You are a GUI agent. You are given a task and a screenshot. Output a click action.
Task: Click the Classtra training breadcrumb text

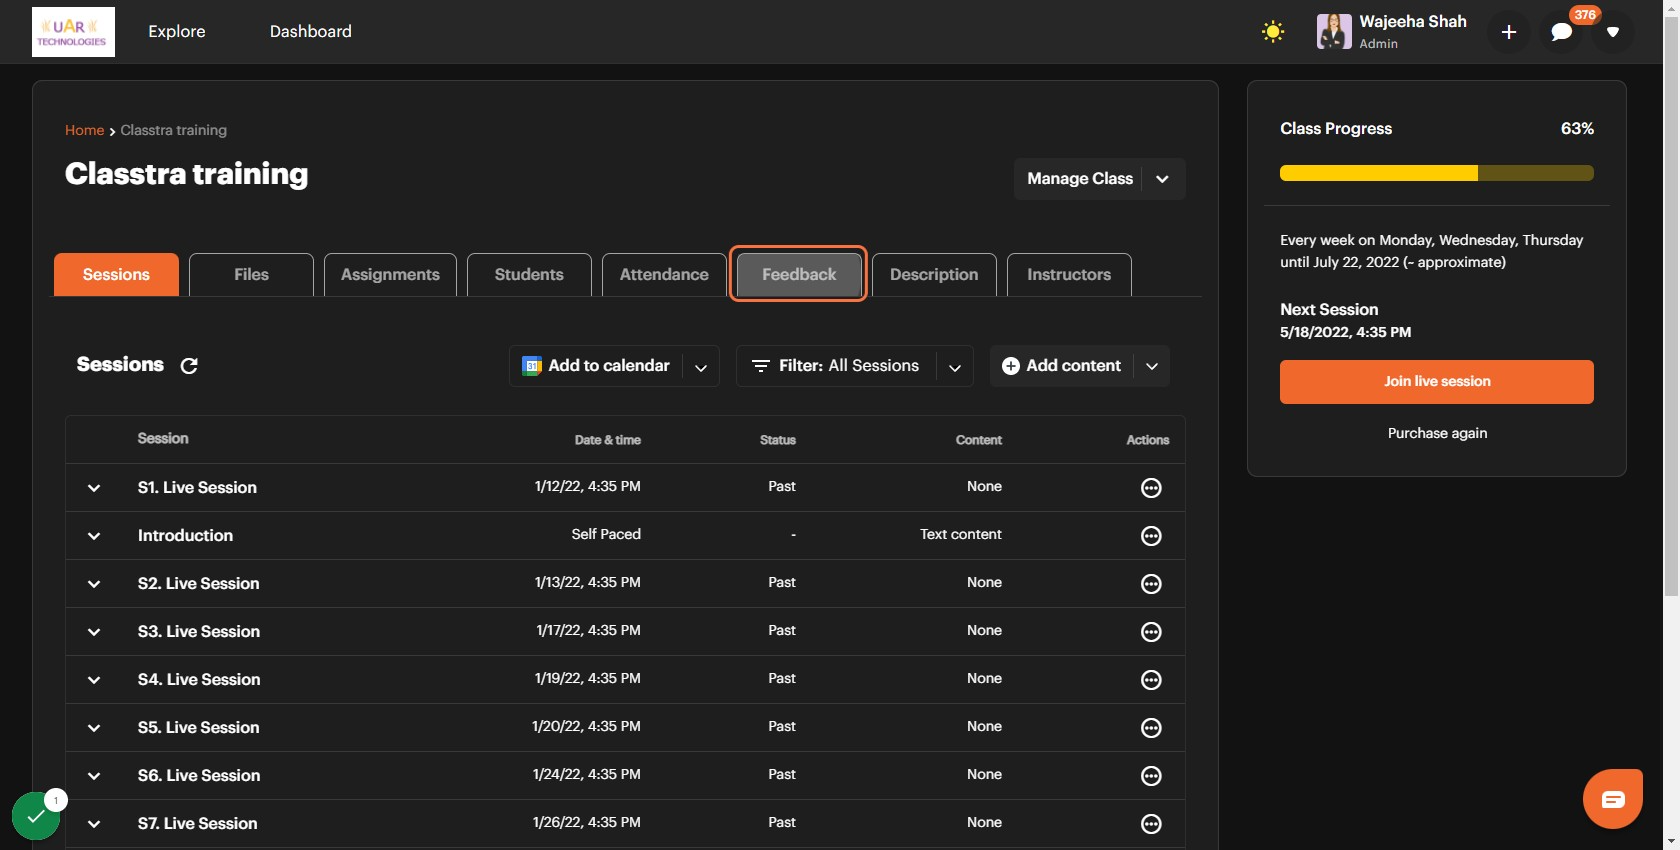[174, 130]
